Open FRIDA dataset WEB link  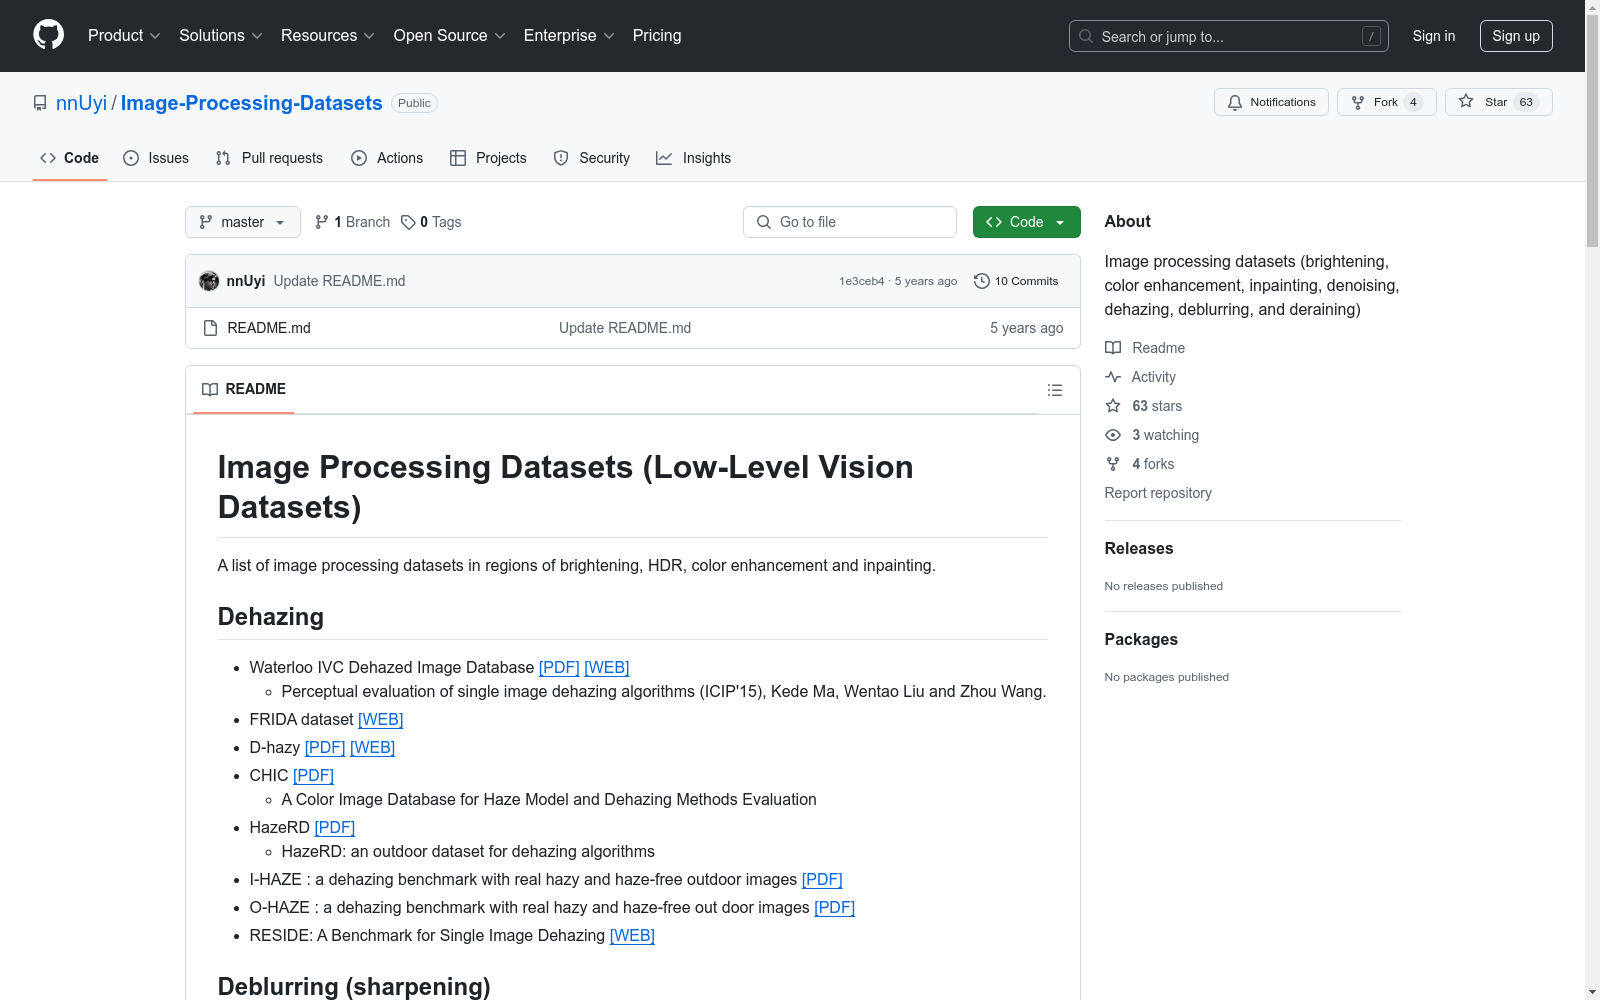[x=381, y=719]
